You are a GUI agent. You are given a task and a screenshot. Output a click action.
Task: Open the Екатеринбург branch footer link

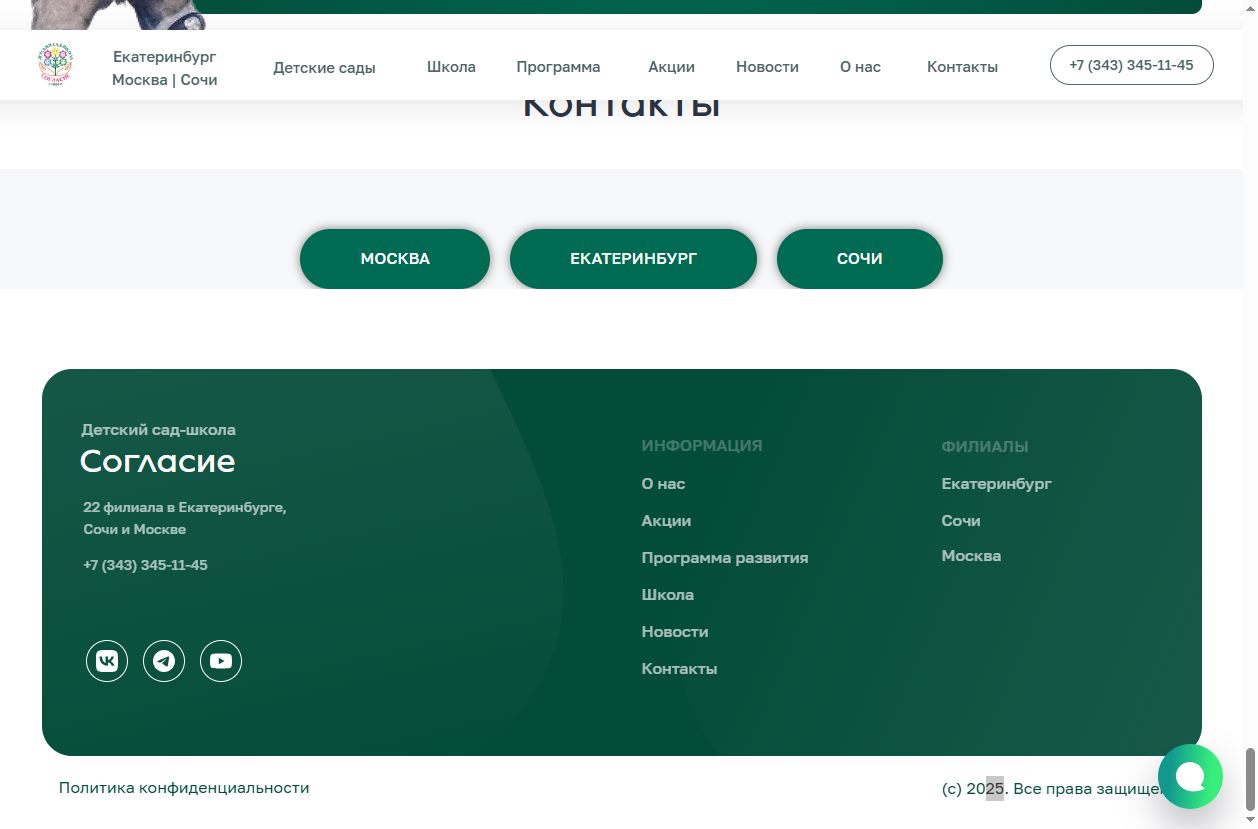(997, 484)
